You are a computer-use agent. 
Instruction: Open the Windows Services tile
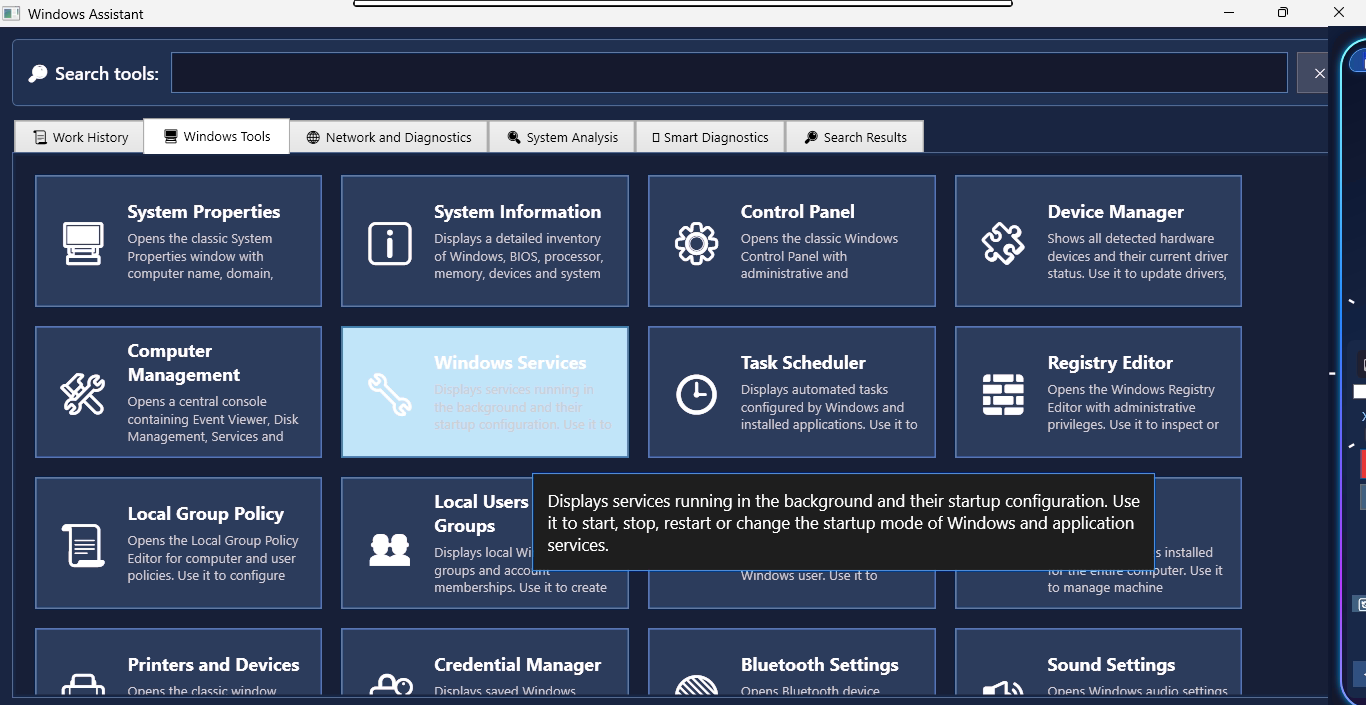click(485, 392)
